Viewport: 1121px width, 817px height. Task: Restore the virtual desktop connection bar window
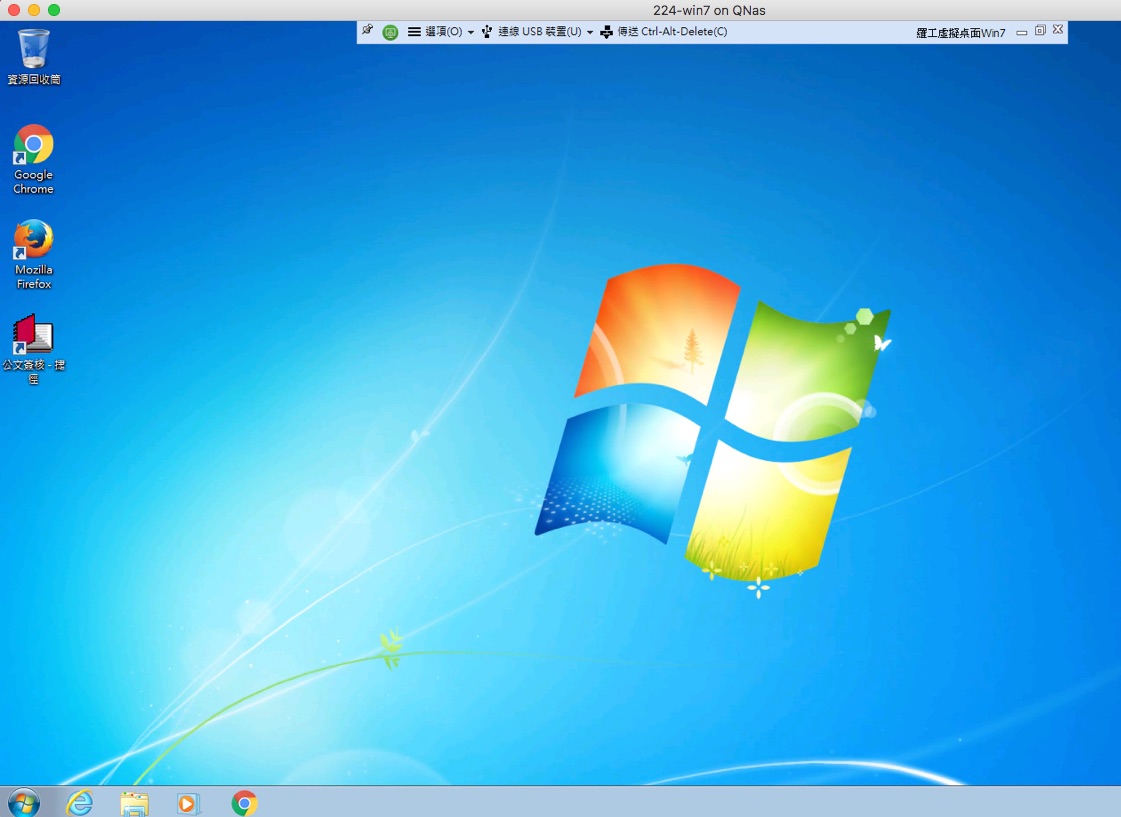point(1040,30)
